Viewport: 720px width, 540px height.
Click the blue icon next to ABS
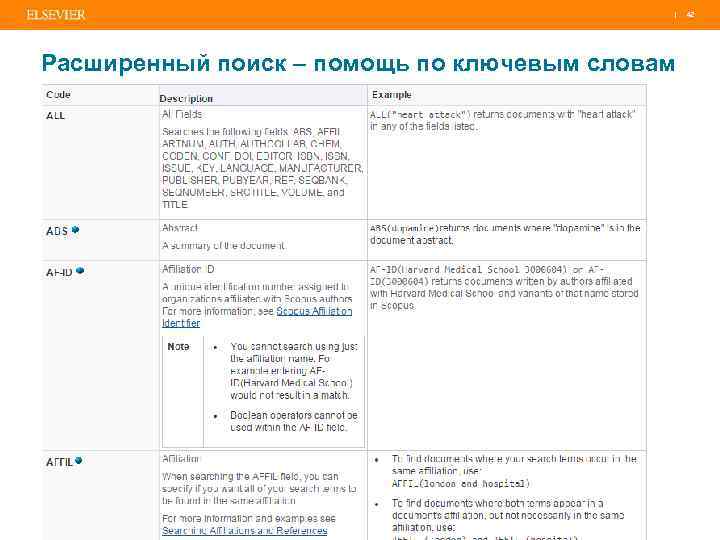[76, 230]
